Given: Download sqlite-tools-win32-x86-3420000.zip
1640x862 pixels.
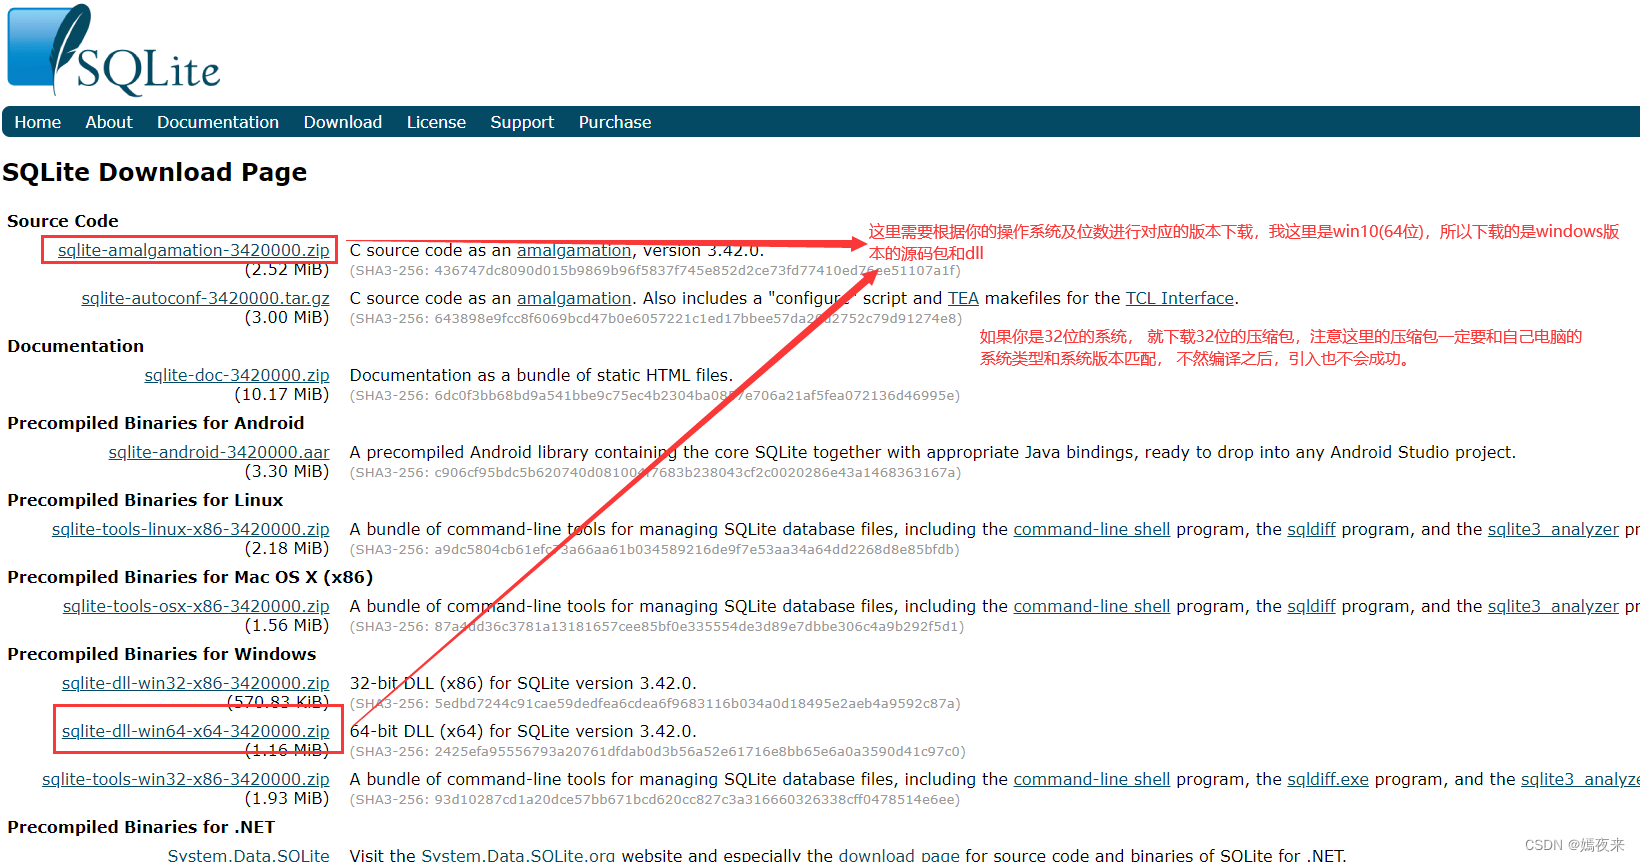Looking at the screenshot, I should 186,779.
